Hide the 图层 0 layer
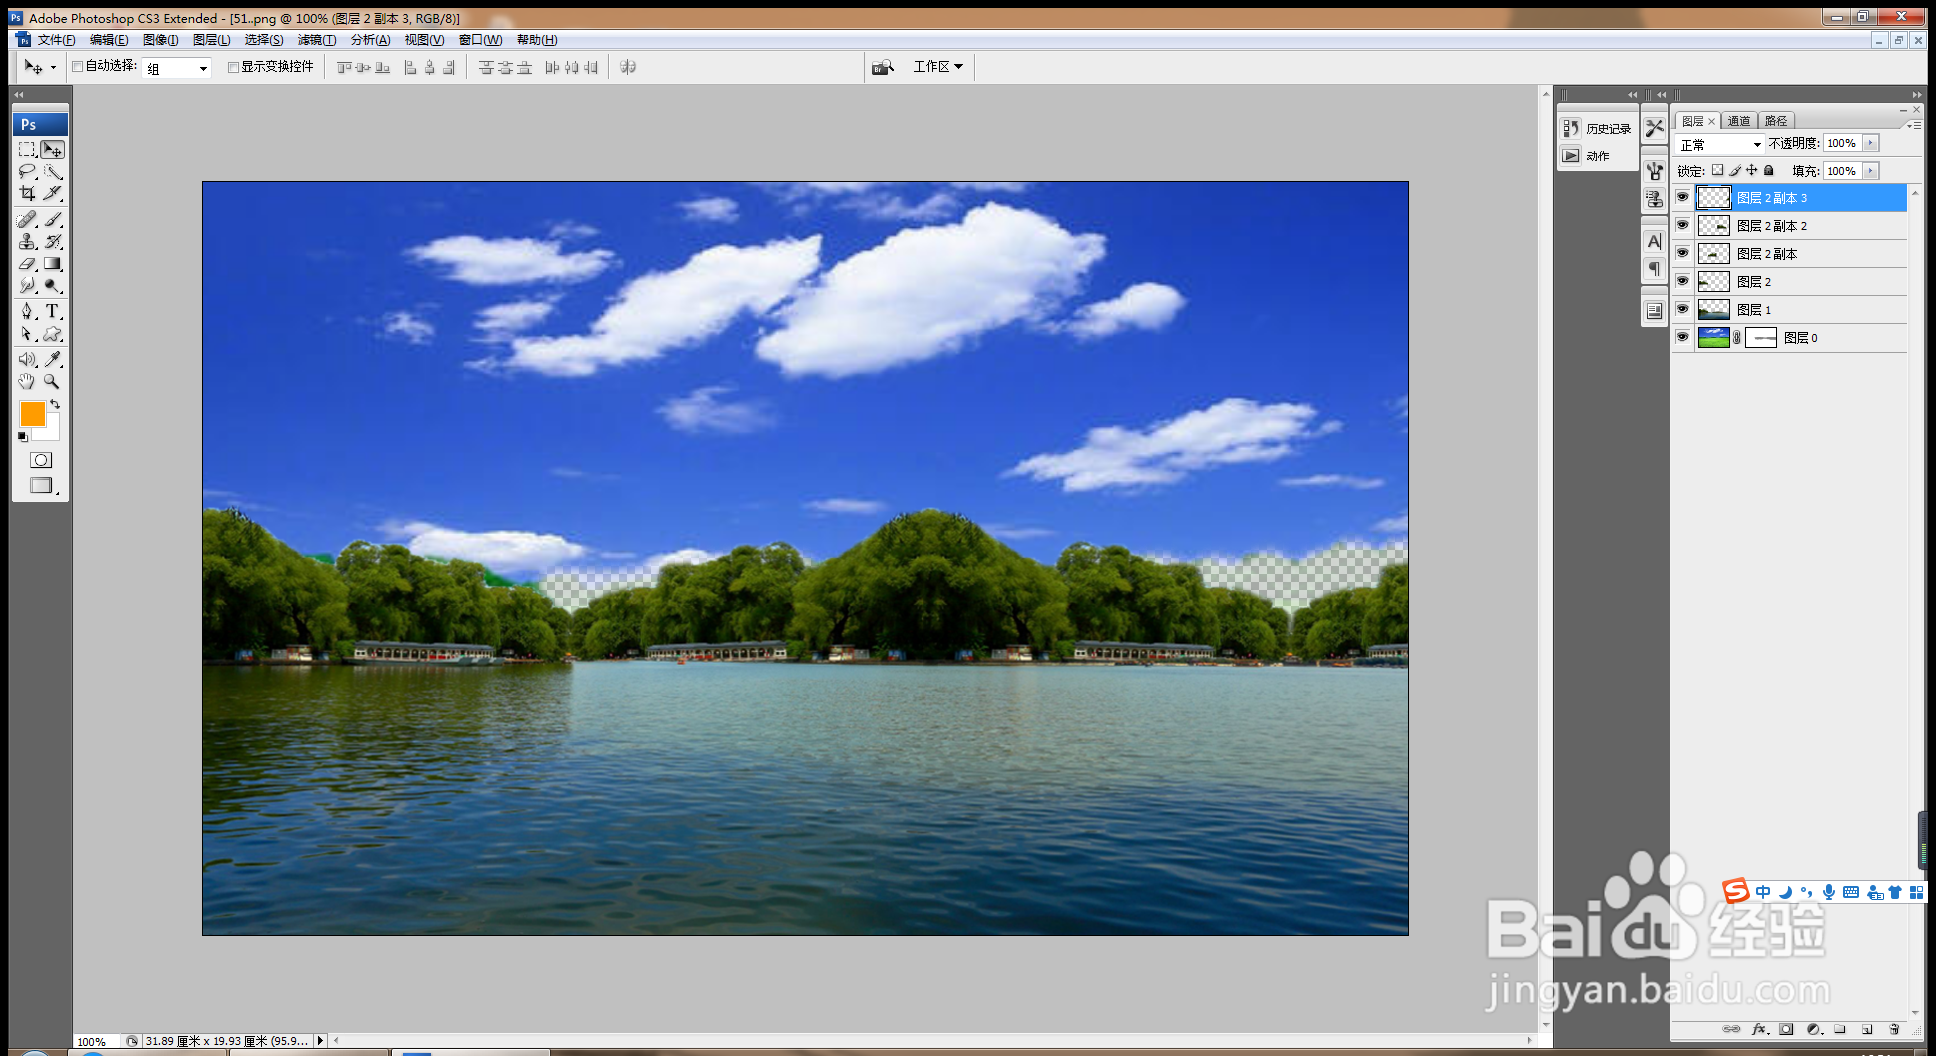 point(1683,337)
